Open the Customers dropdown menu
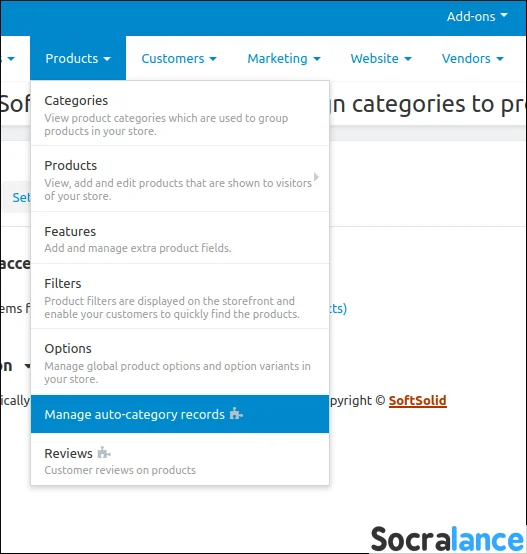The height and width of the screenshot is (554, 527). (x=179, y=58)
